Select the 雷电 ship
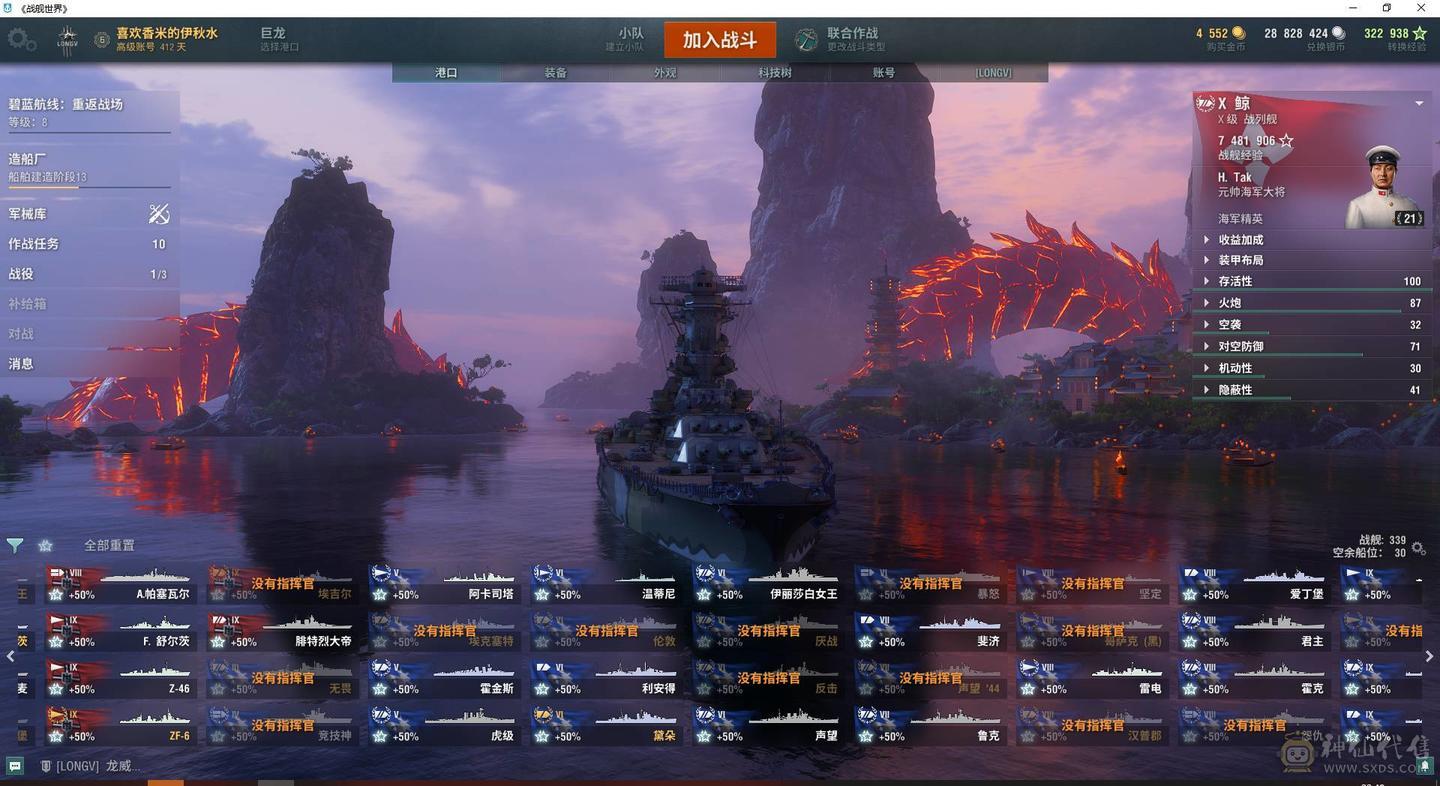The image size is (1440, 786). tap(1091, 678)
